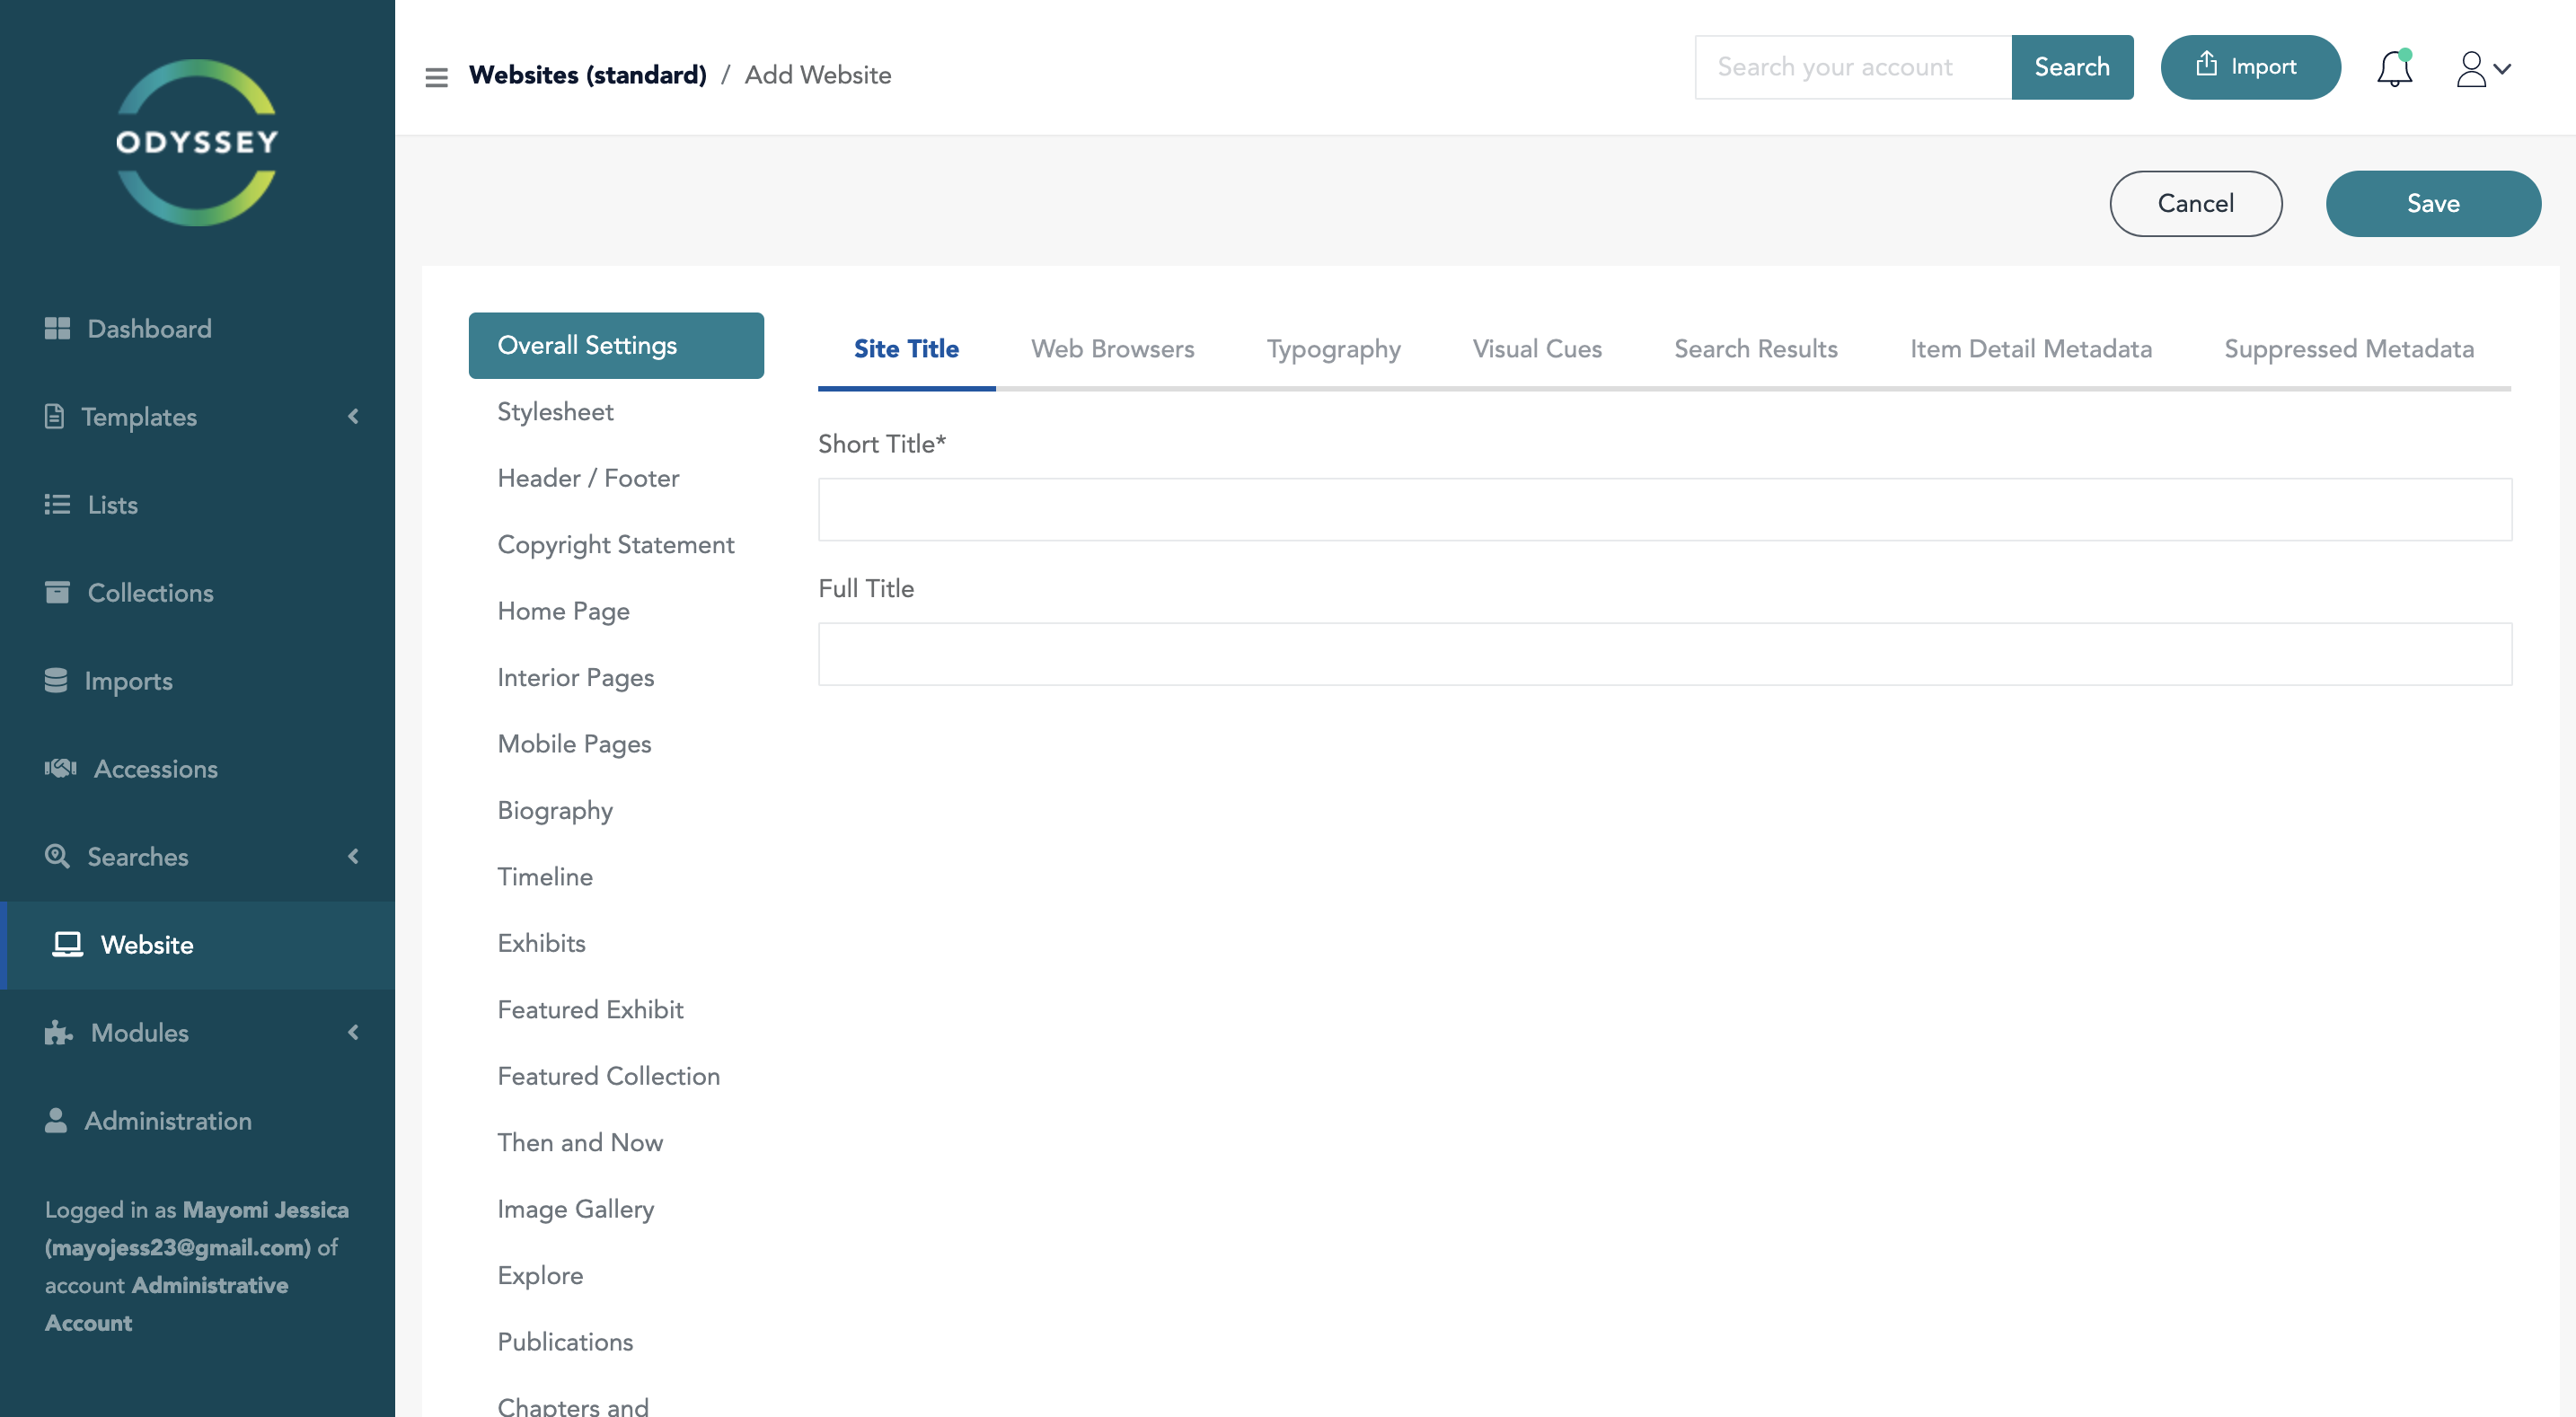Expand the Modules submenu chevron
This screenshot has height=1417, width=2576.
pos(353,1032)
